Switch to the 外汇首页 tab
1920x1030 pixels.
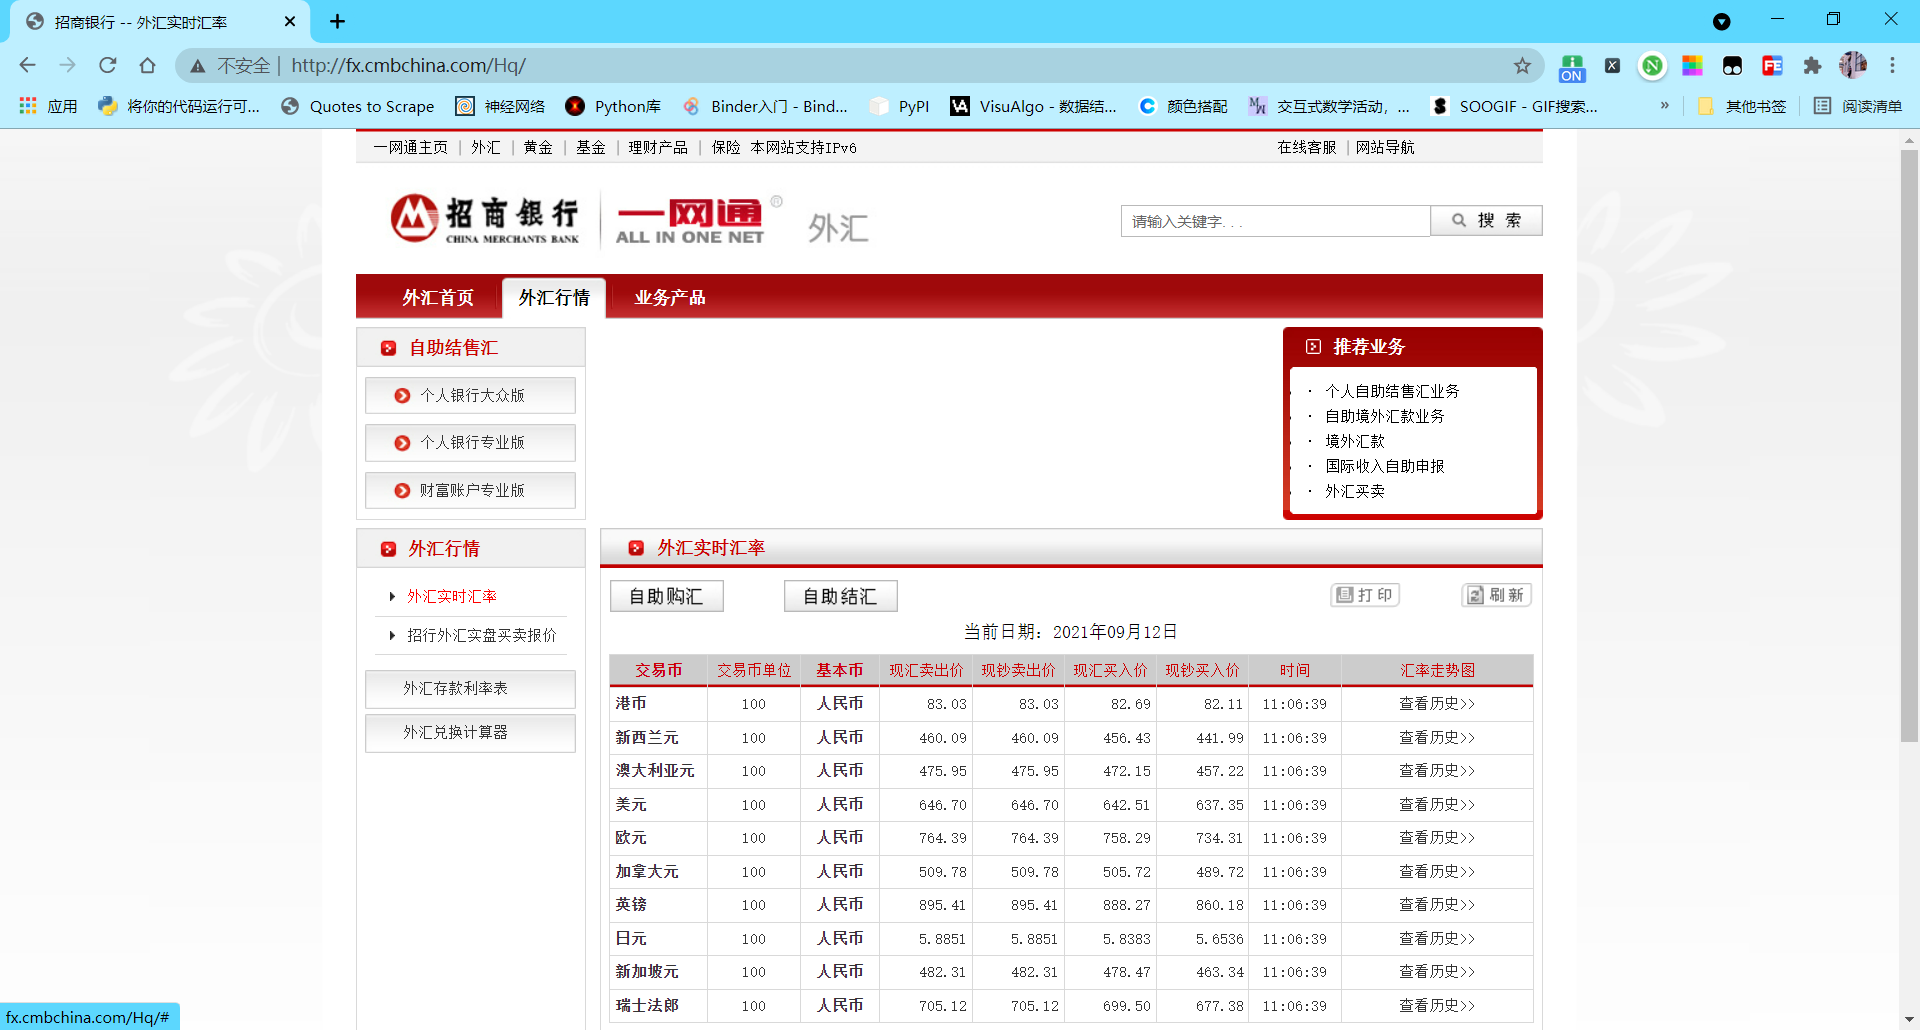[438, 298]
